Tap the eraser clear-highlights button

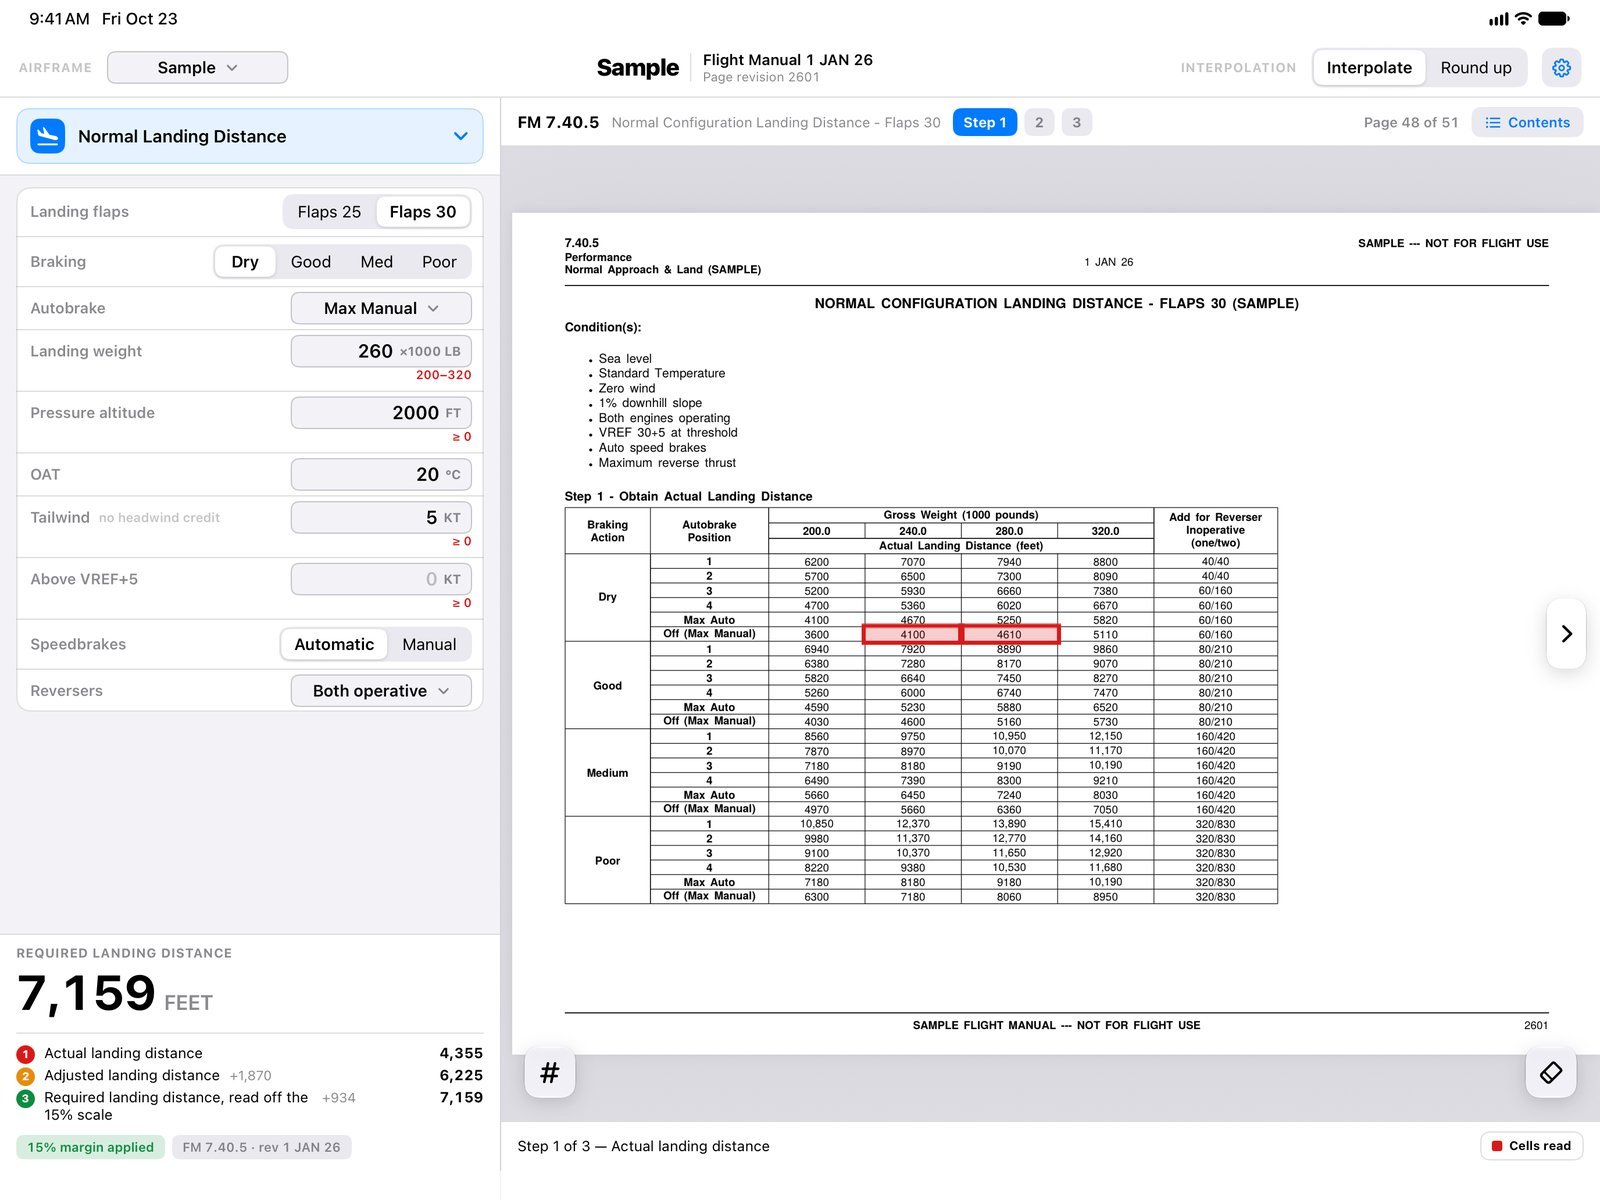(x=1551, y=1073)
